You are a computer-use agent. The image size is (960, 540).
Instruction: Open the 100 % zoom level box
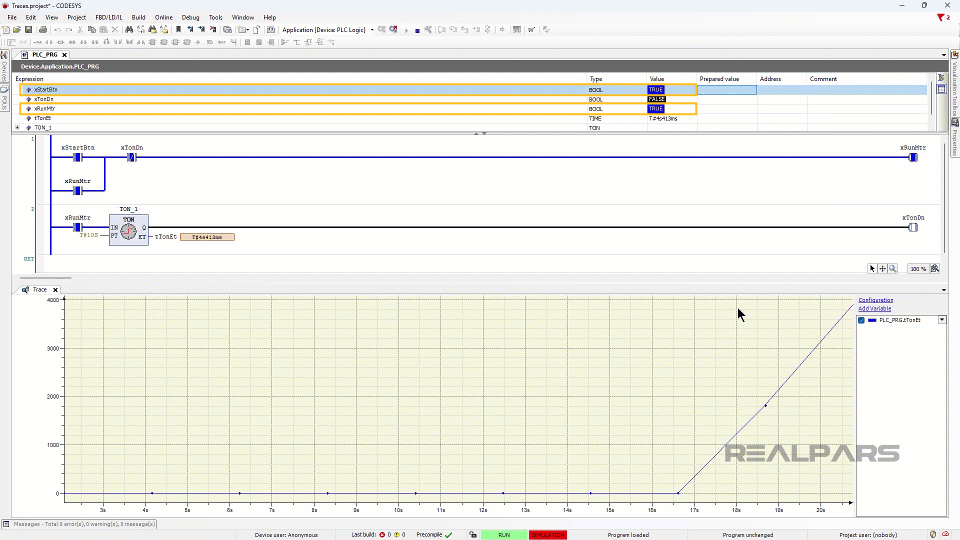[917, 269]
